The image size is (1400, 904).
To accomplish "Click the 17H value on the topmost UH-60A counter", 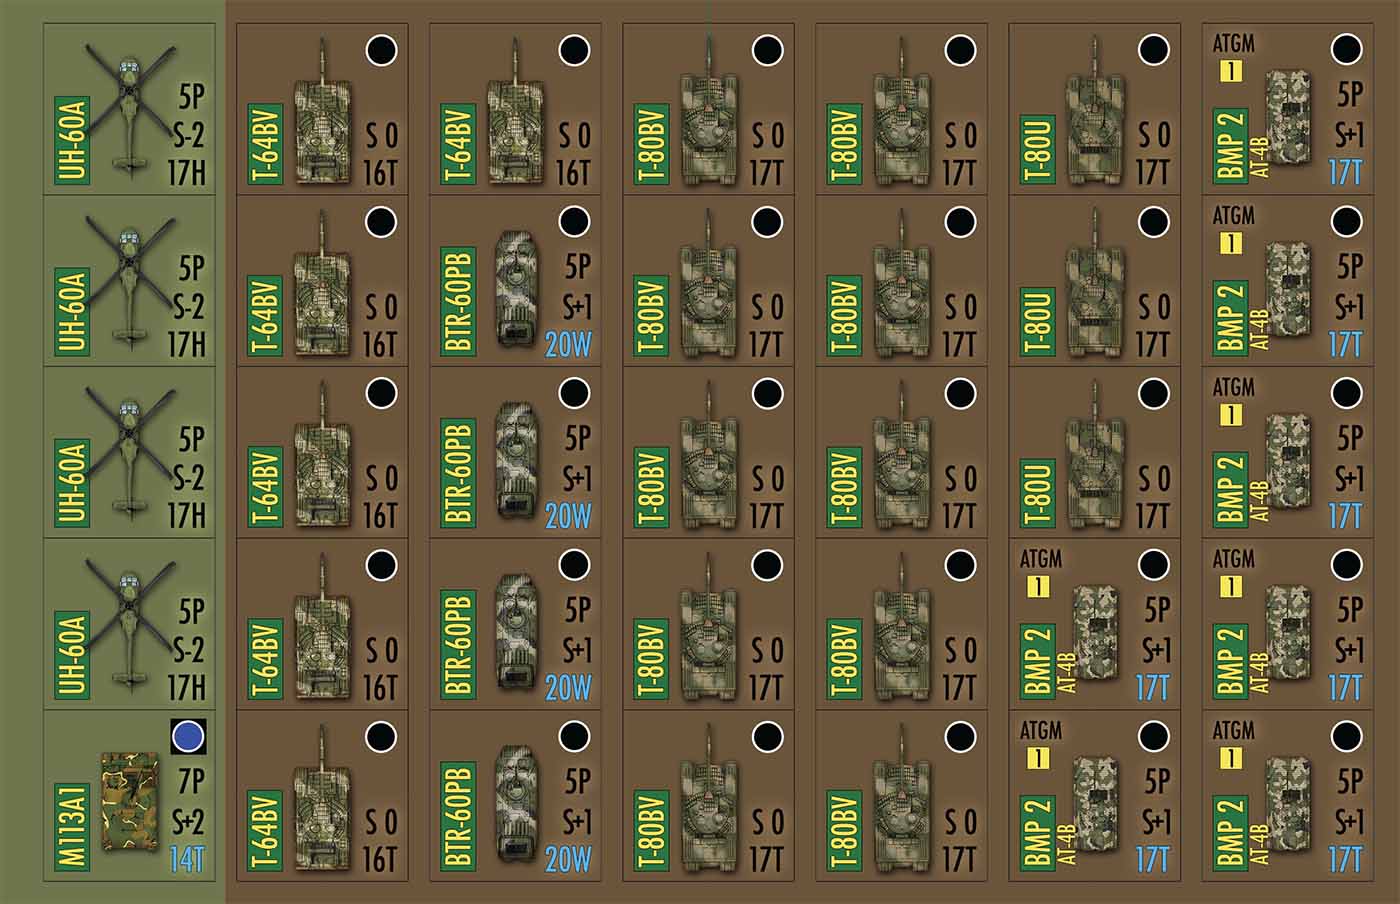I will [x=186, y=173].
